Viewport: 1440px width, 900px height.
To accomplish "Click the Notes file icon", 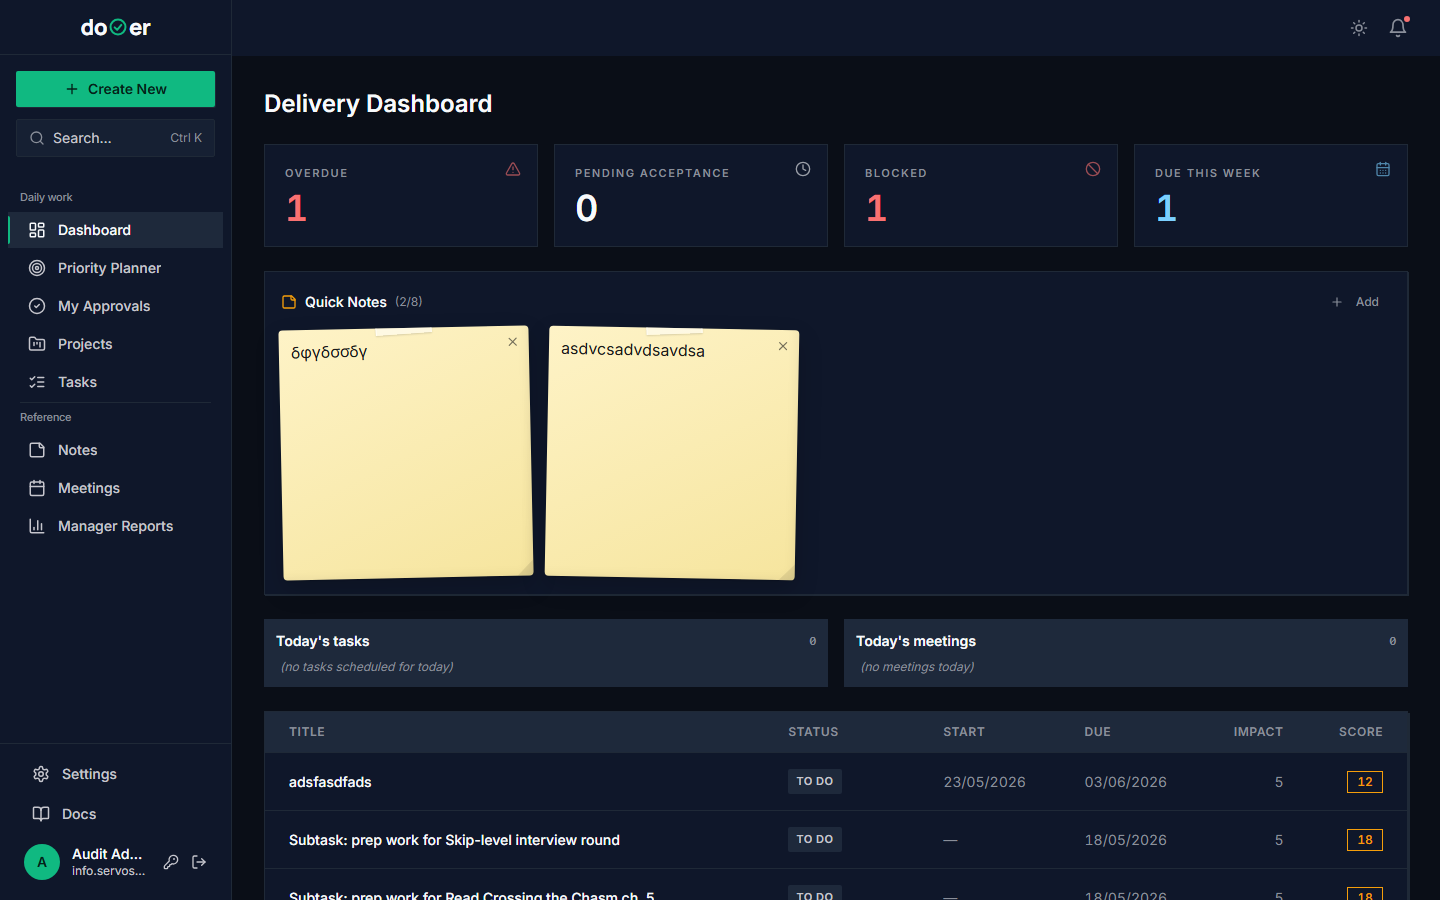I will (x=37, y=450).
